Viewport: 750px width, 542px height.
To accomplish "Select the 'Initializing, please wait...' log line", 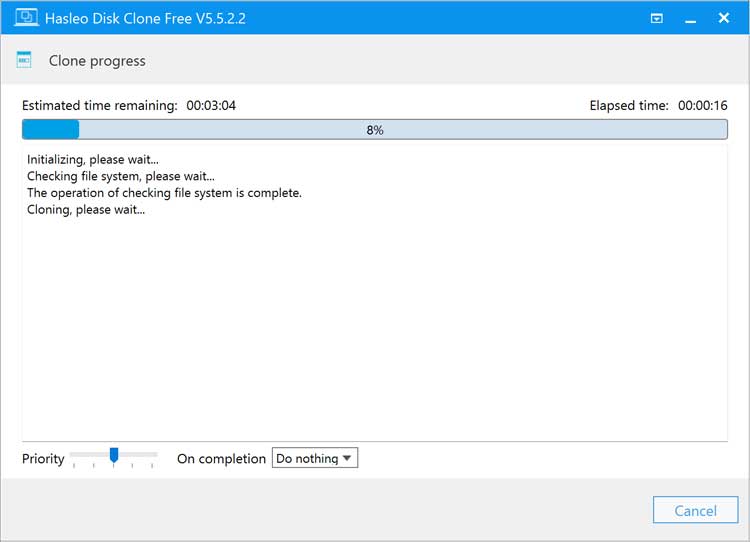I will pos(93,159).
